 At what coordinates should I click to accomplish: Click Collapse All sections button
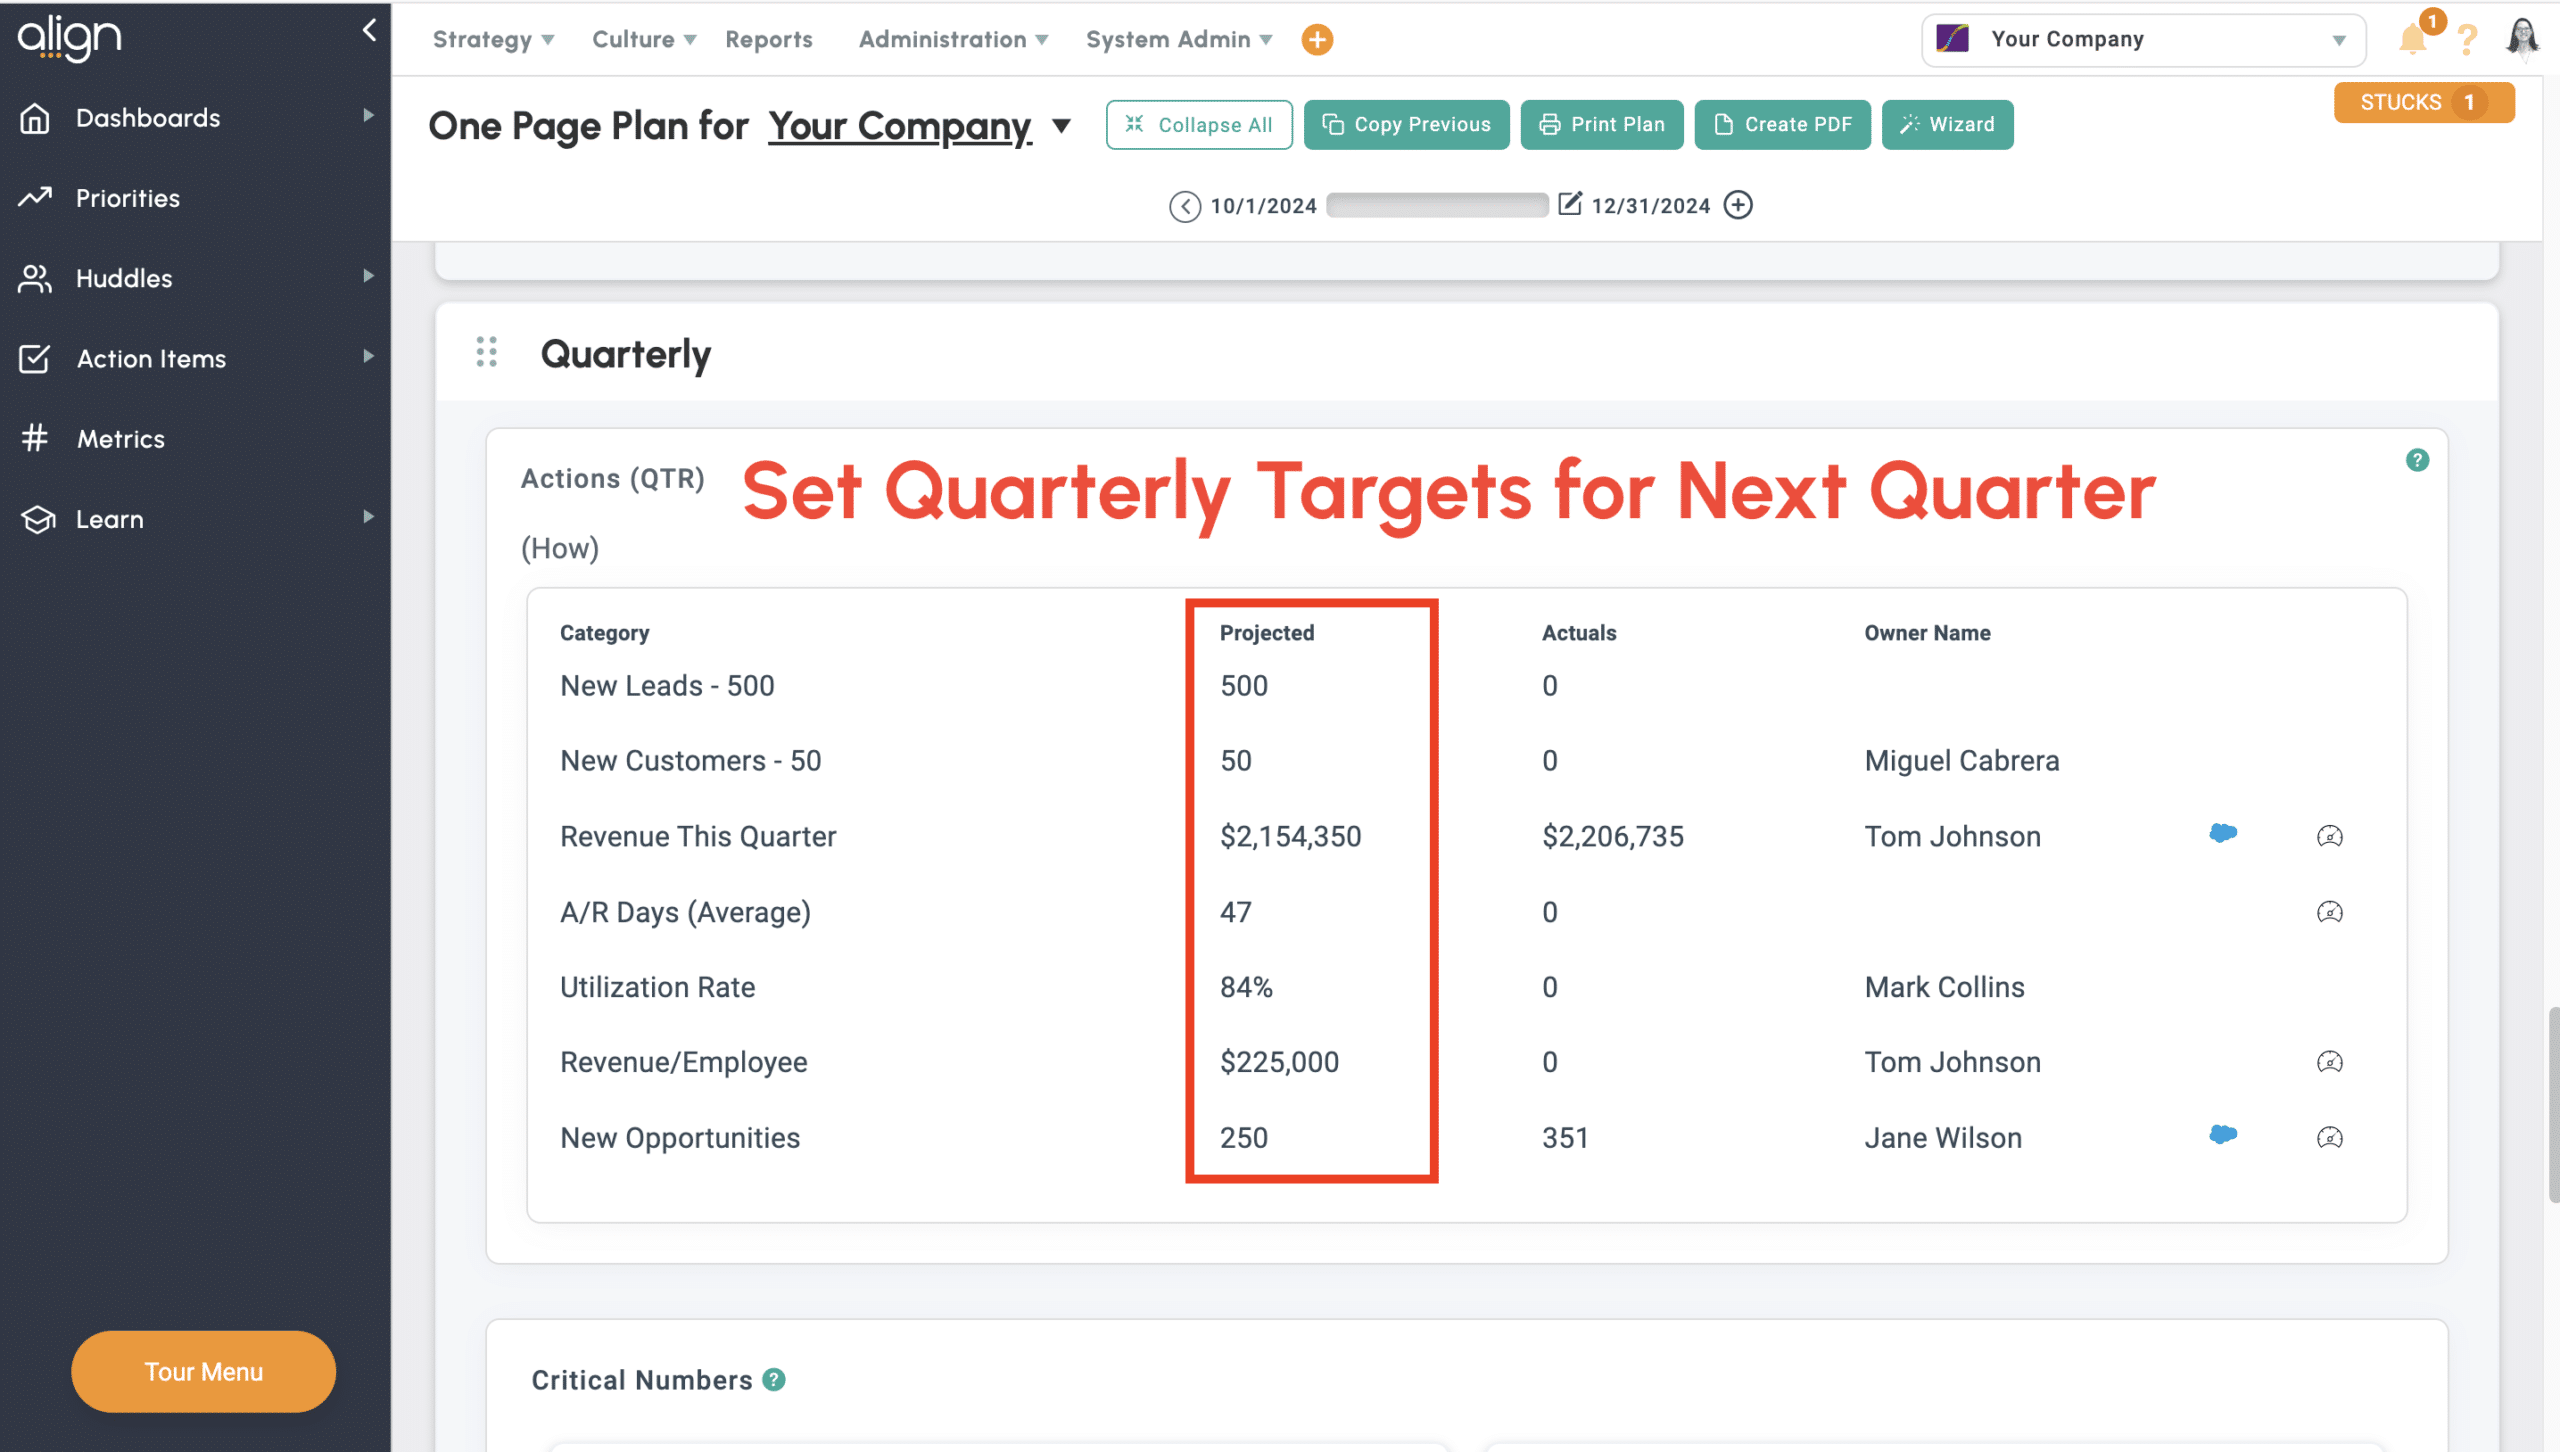click(1198, 125)
